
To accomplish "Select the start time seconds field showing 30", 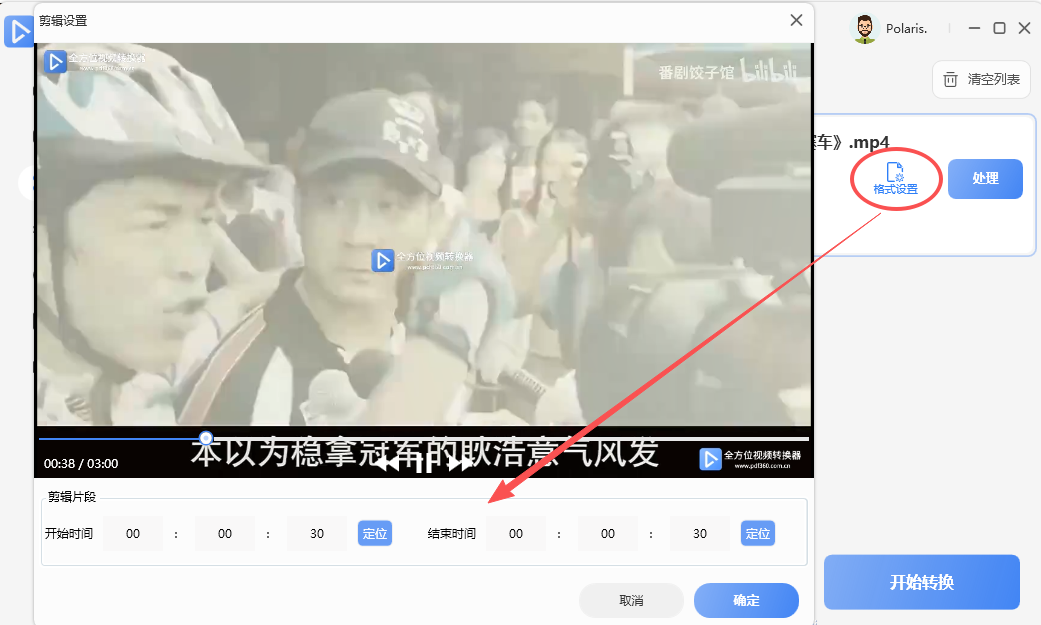I will 316,533.
